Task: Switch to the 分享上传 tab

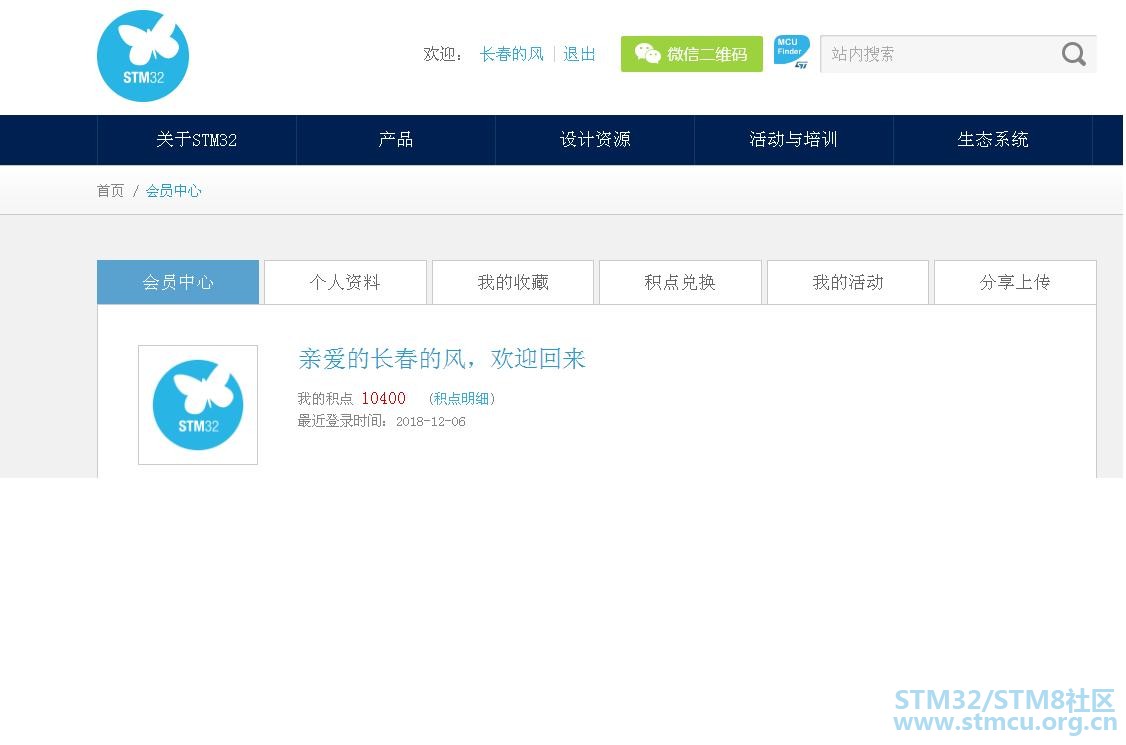Action: point(1015,282)
